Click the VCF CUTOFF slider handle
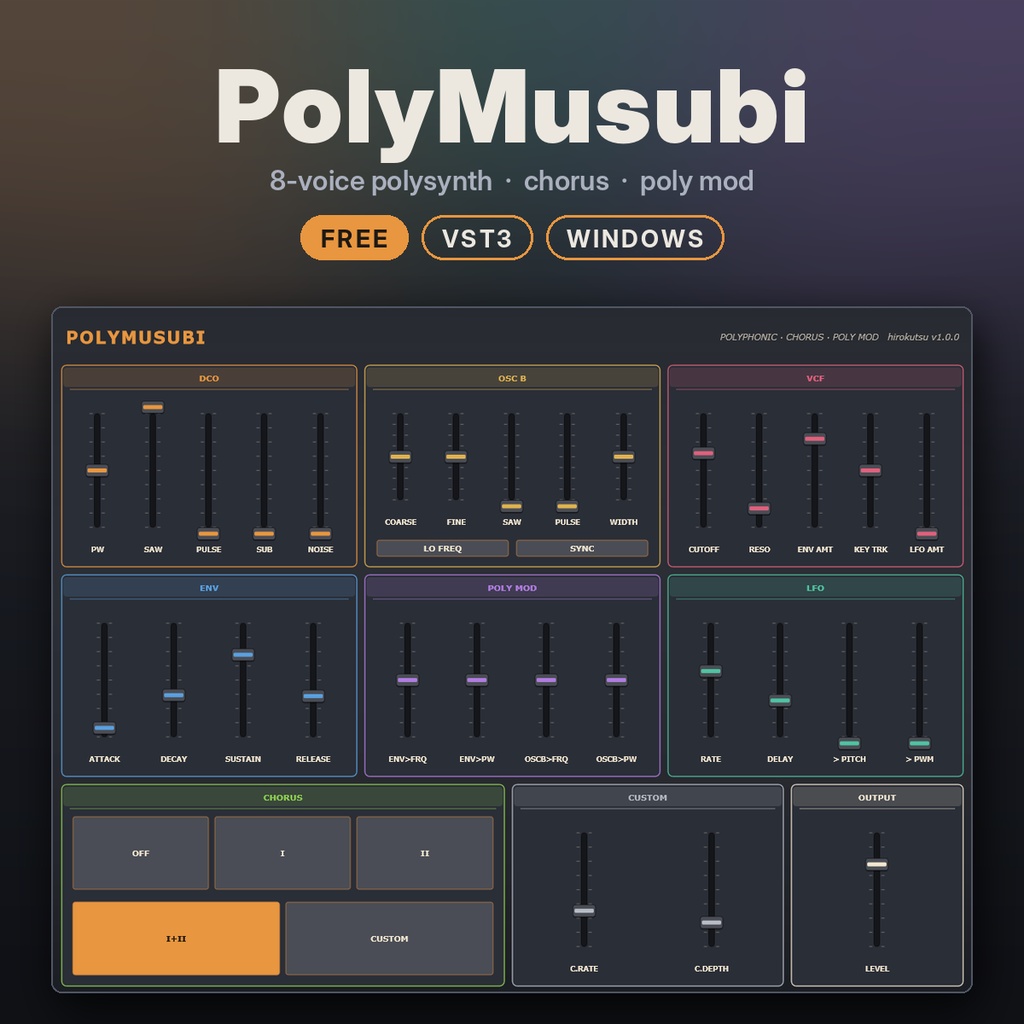Viewport: 1024px width, 1024px height. (x=703, y=453)
